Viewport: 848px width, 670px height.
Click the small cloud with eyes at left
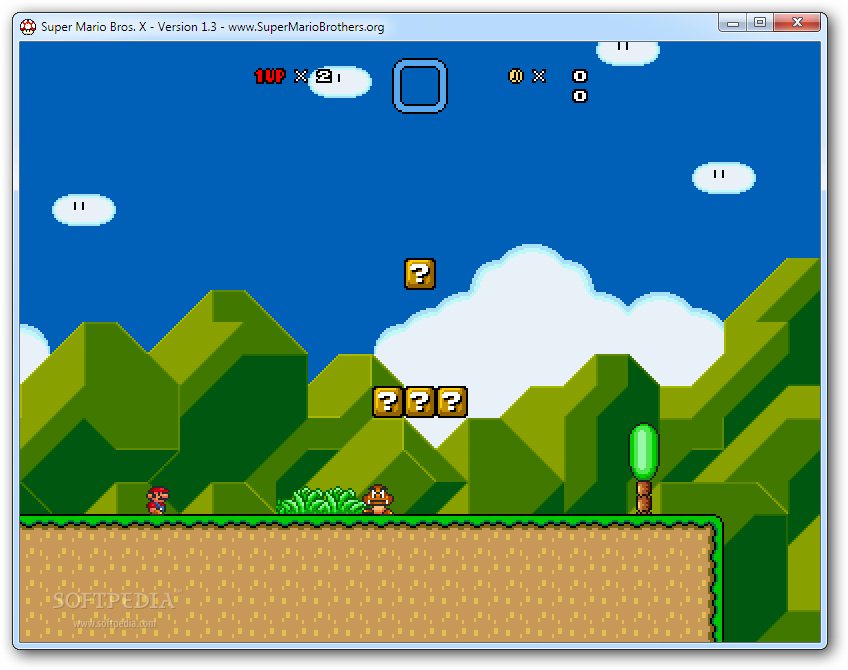pos(84,209)
